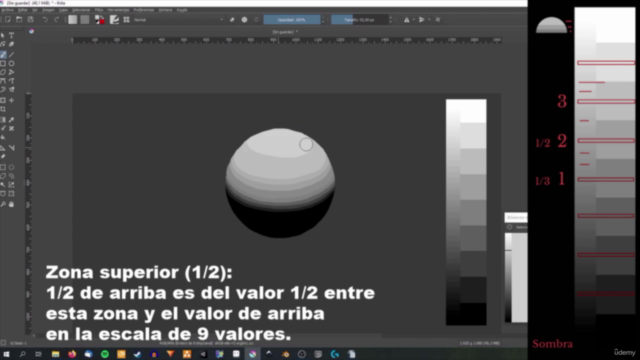Select the Freehand Brush tool
The image size is (640, 360).
pos(3,54)
